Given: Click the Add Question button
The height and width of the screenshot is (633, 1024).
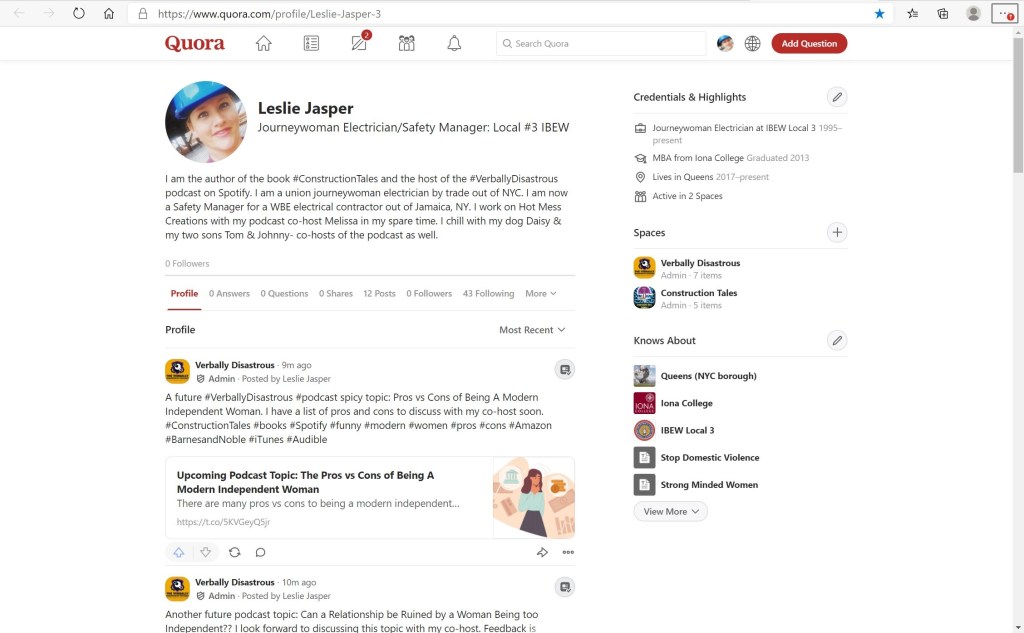Looking at the screenshot, I should pyautogui.click(x=809, y=44).
